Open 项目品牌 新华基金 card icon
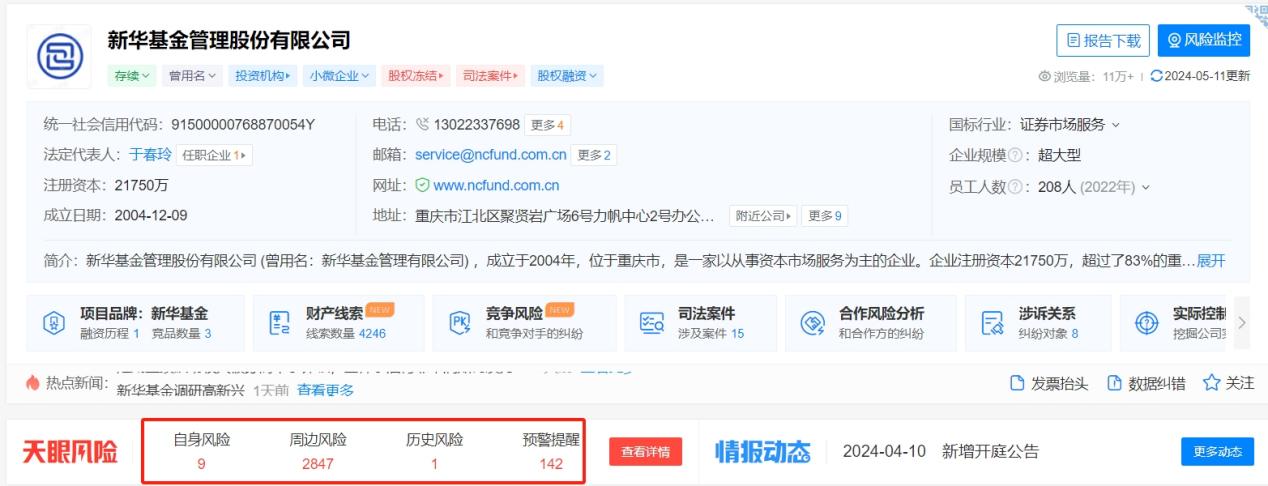The height and width of the screenshot is (486, 1268). (x=55, y=323)
